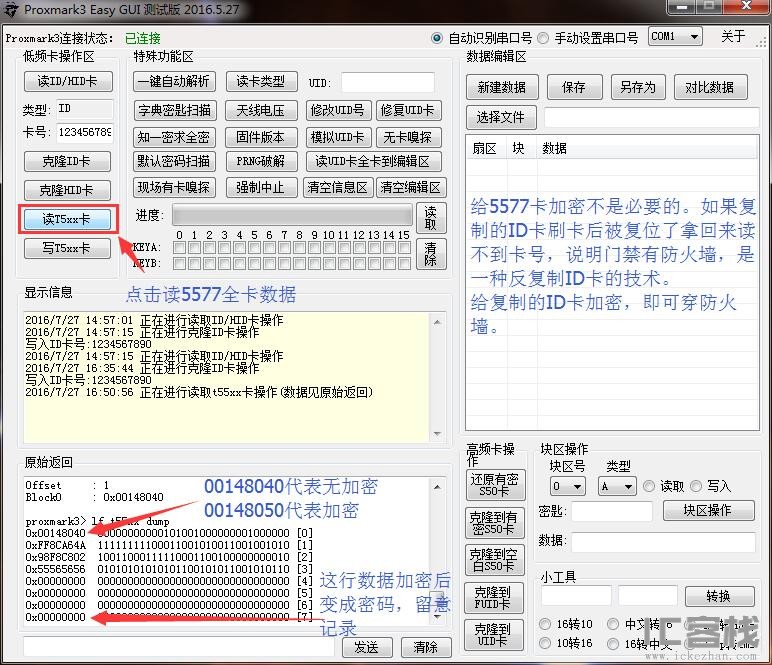Viewport: 772px width, 665px height.
Task: Click the 卡号 input field showing 123456789
Action: [85, 132]
